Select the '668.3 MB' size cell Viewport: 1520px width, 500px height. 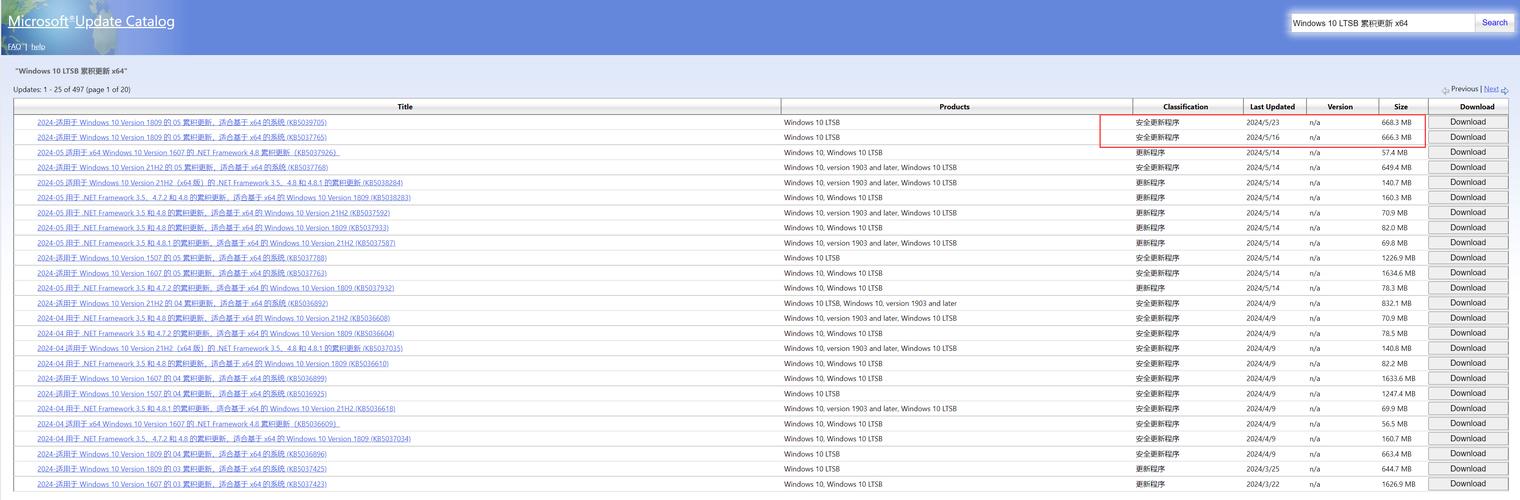(x=1396, y=122)
